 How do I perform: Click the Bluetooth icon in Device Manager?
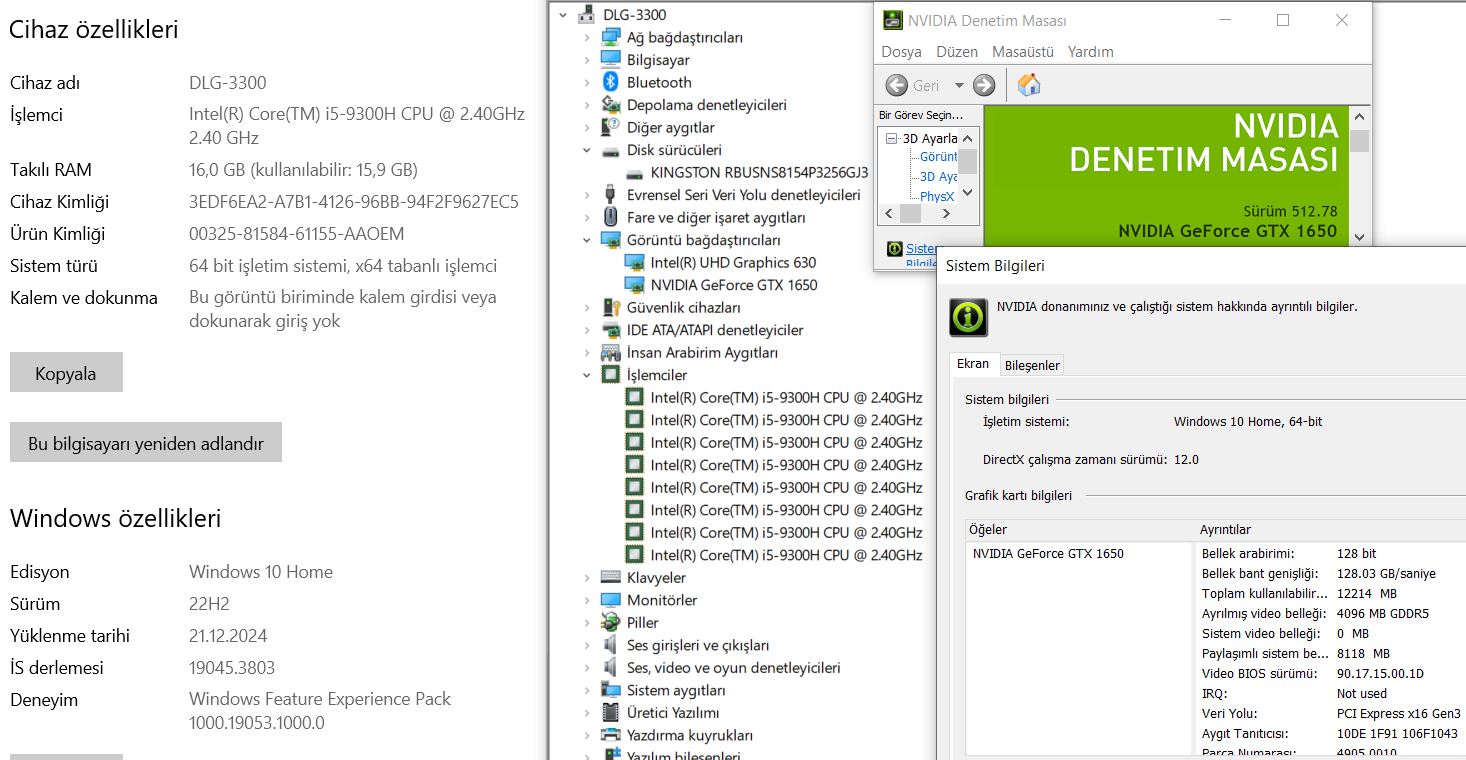point(611,82)
